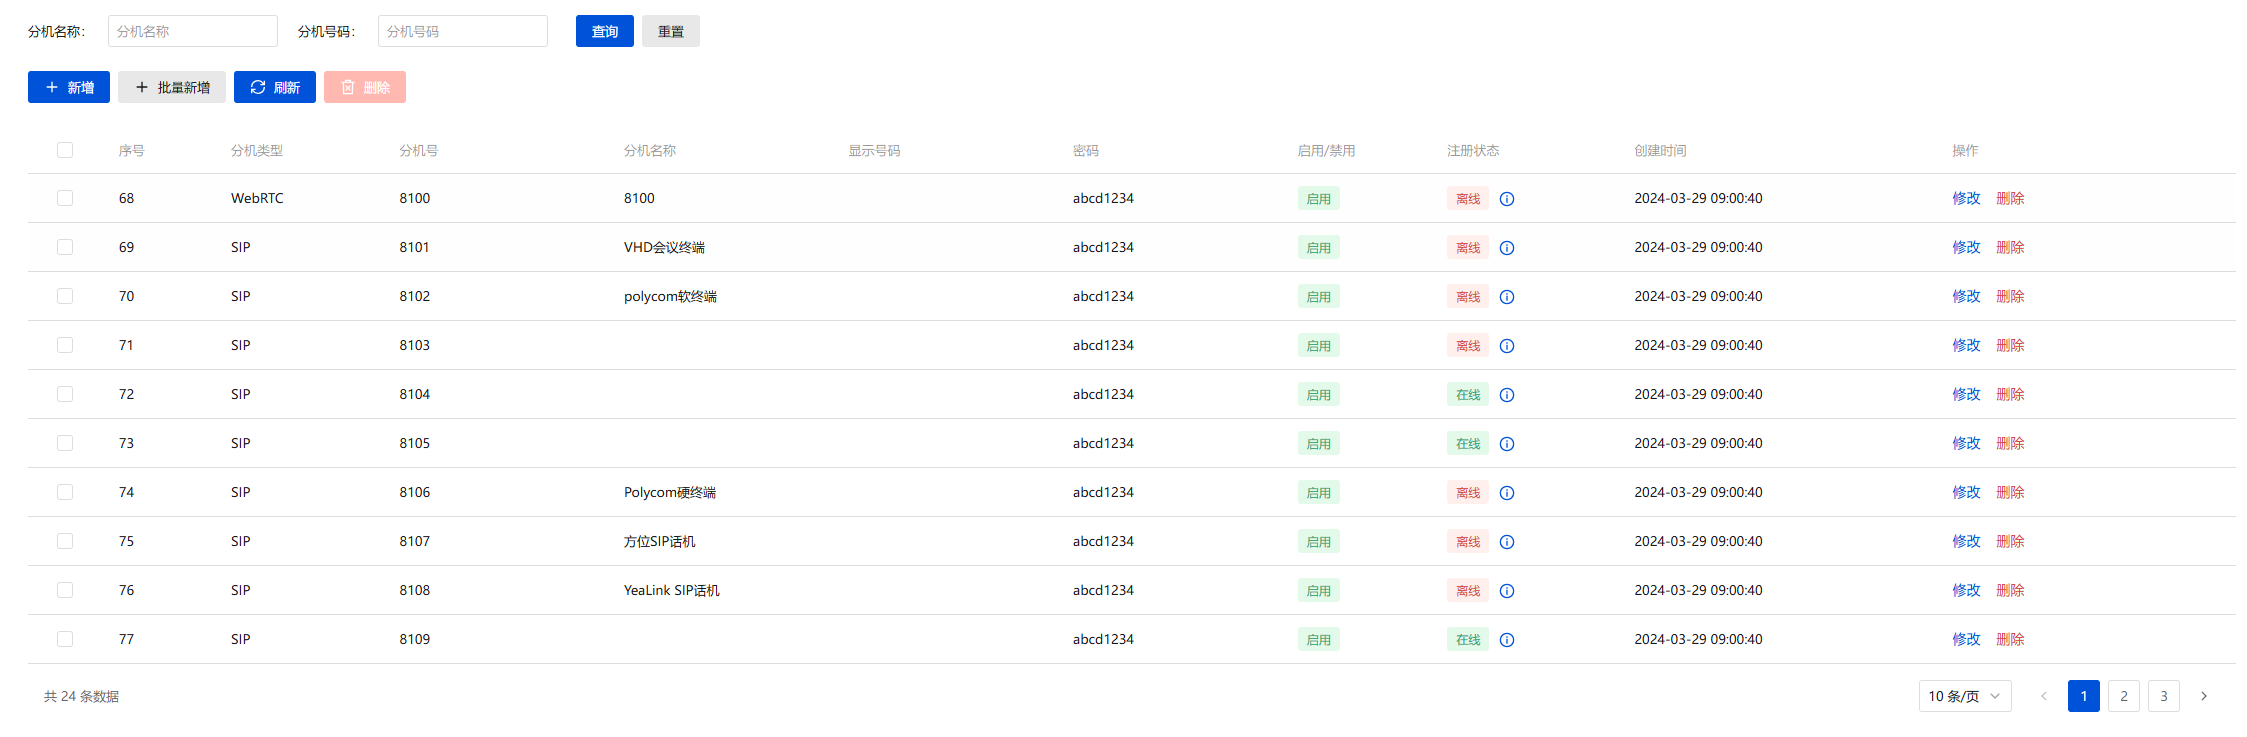
Task: Check the box for extension 8100
Action: 65,198
